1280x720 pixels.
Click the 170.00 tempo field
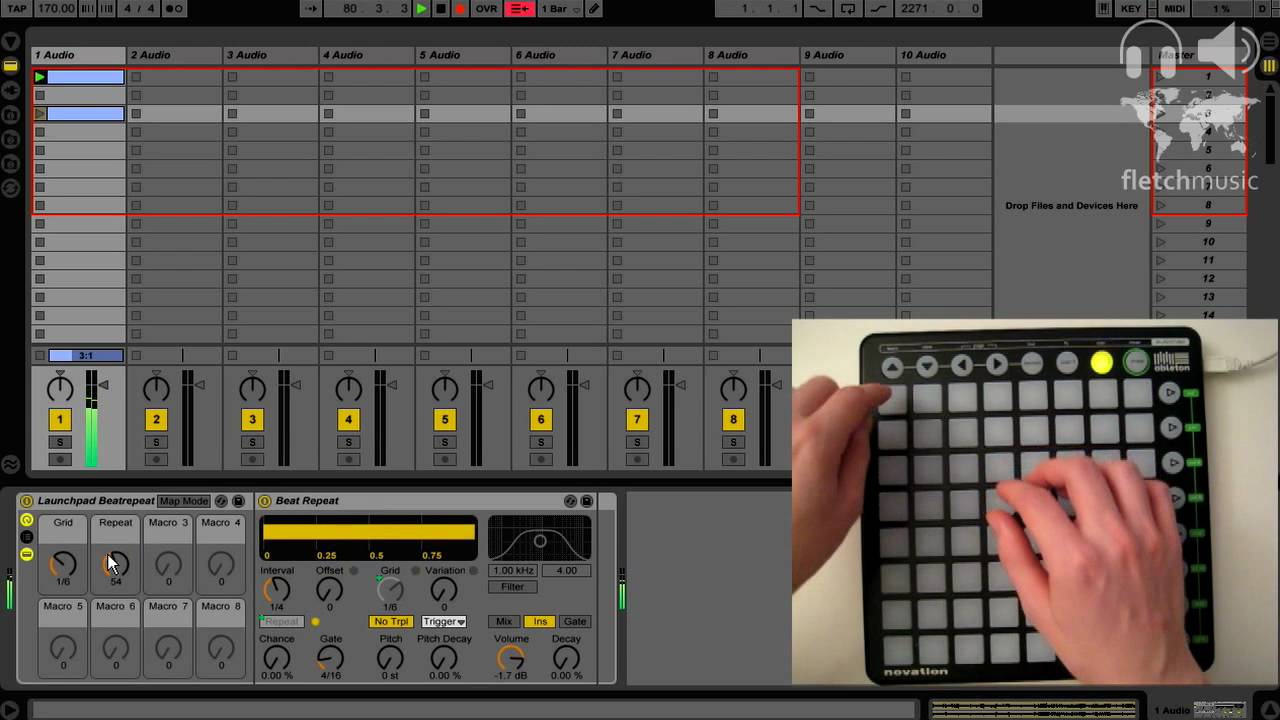click(55, 9)
